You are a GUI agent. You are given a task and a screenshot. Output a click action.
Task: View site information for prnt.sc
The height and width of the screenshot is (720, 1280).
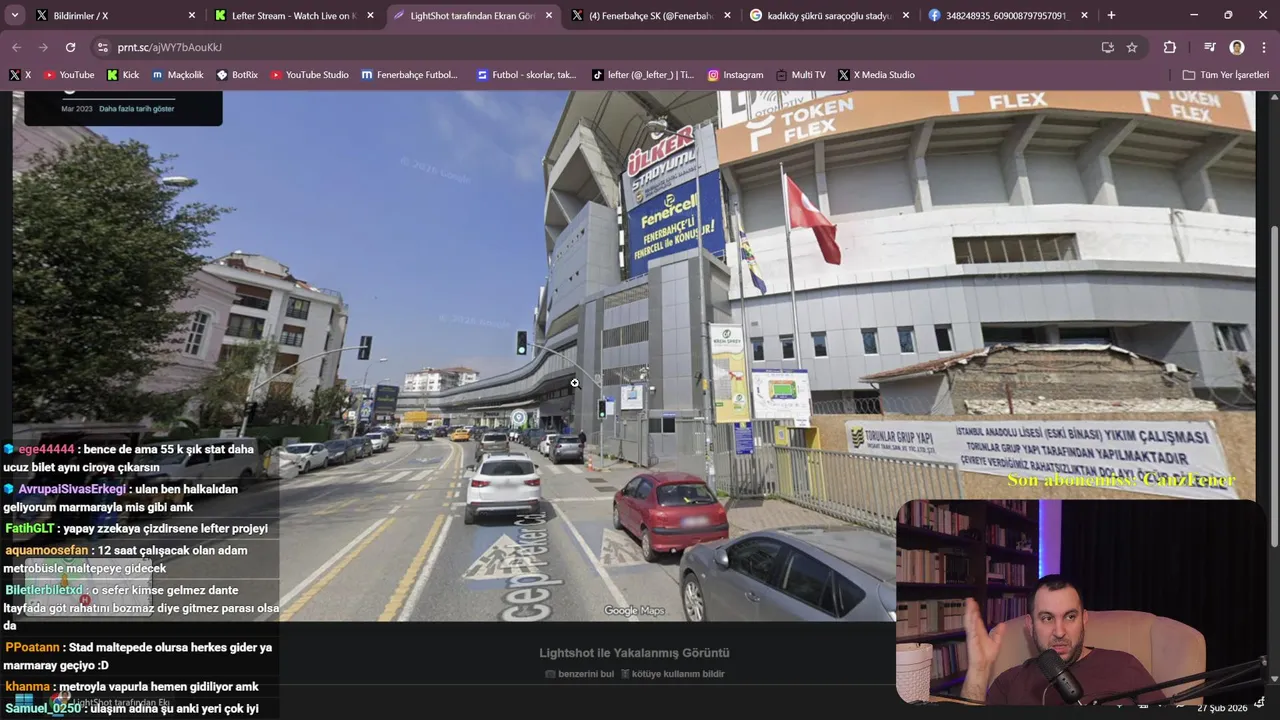coord(103,47)
